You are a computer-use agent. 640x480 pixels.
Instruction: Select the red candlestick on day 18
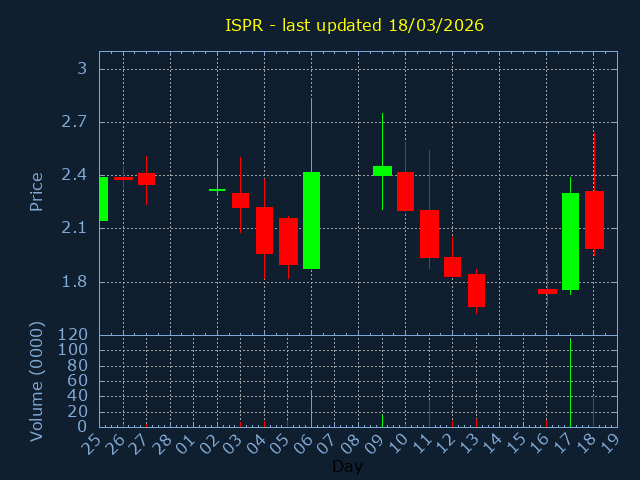click(594, 220)
